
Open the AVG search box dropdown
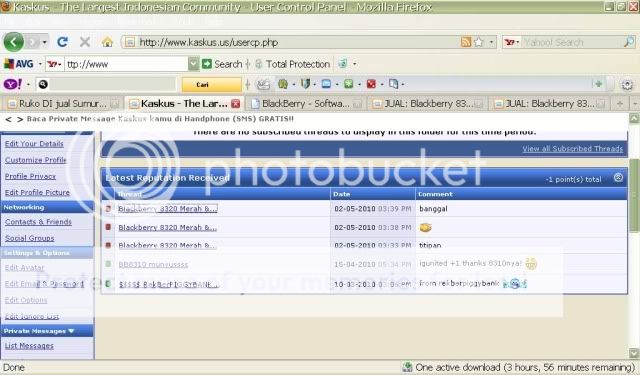pos(193,64)
